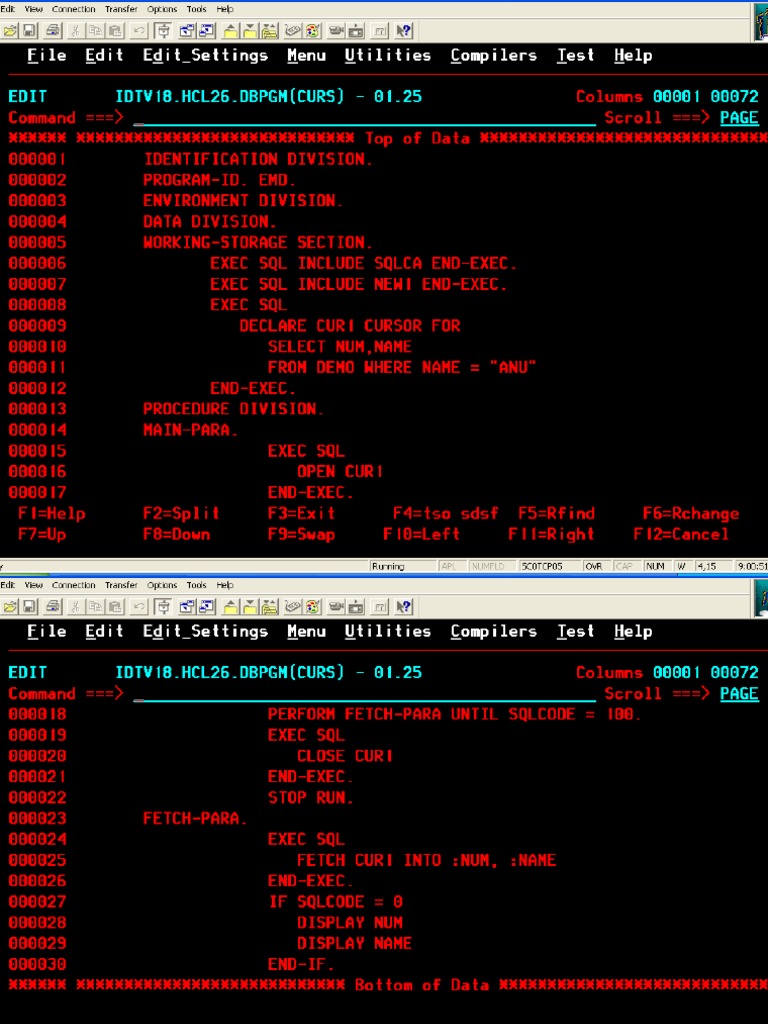This screenshot has height=1024, width=768.
Task: Open Menu action bar in lower window
Action: pyautogui.click(x=306, y=632)
